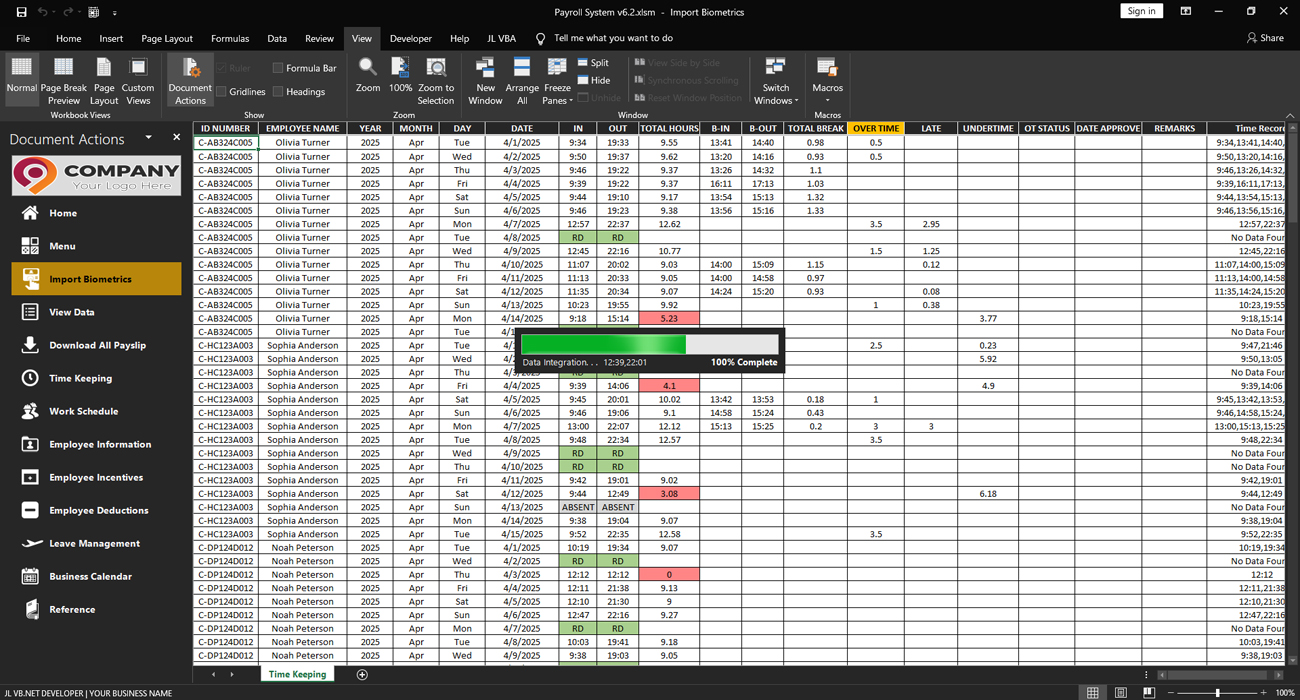Open Reference in sidebar
This screenshot has height=700, width=1300.
pyautogui.click(x=96, y=609)
